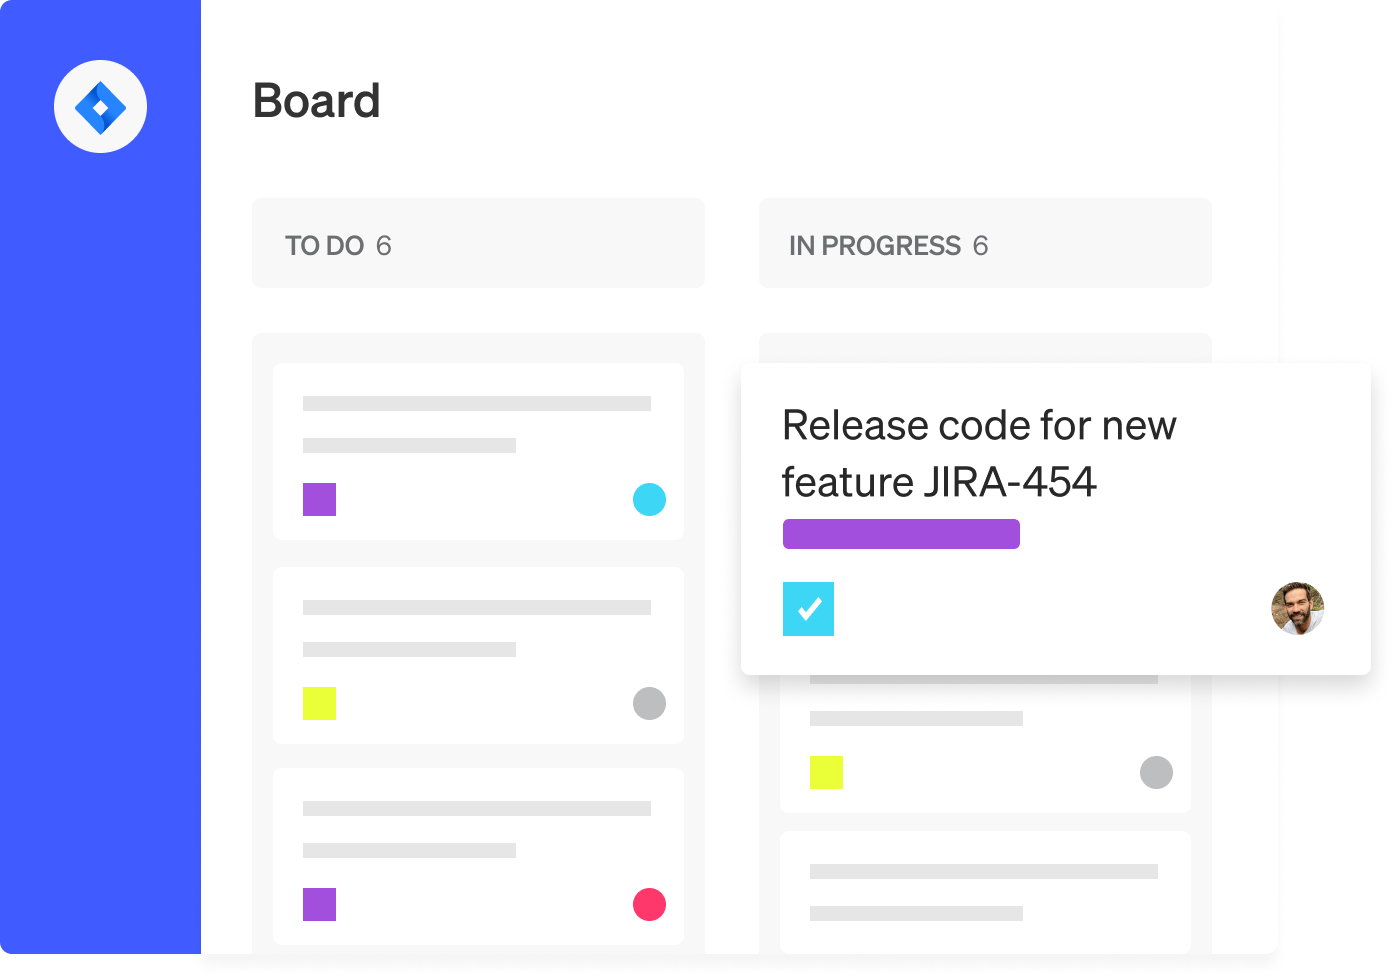This screenshot has height=978, width=1395.
Task: Open the second To Do card
Action: click(x=478, y=655)
